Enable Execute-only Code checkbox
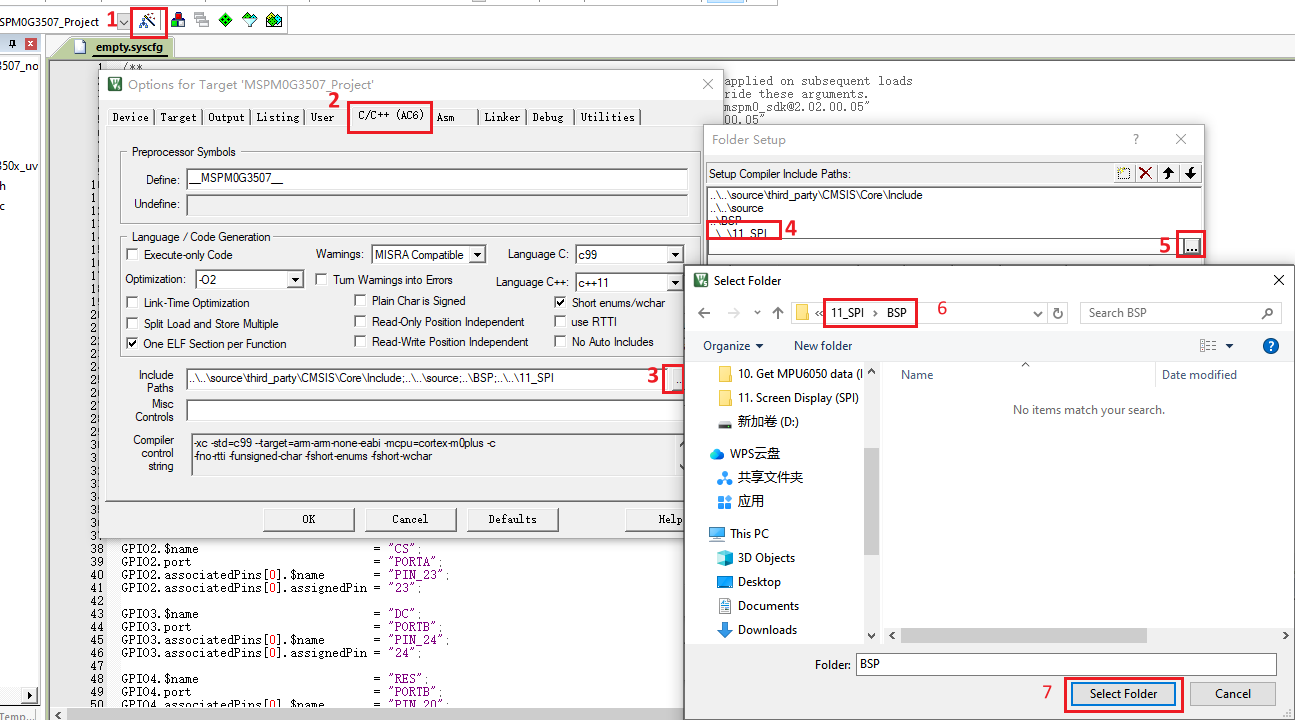The width and height of the screenshot is (1295, 720). (x=134, y=255)
